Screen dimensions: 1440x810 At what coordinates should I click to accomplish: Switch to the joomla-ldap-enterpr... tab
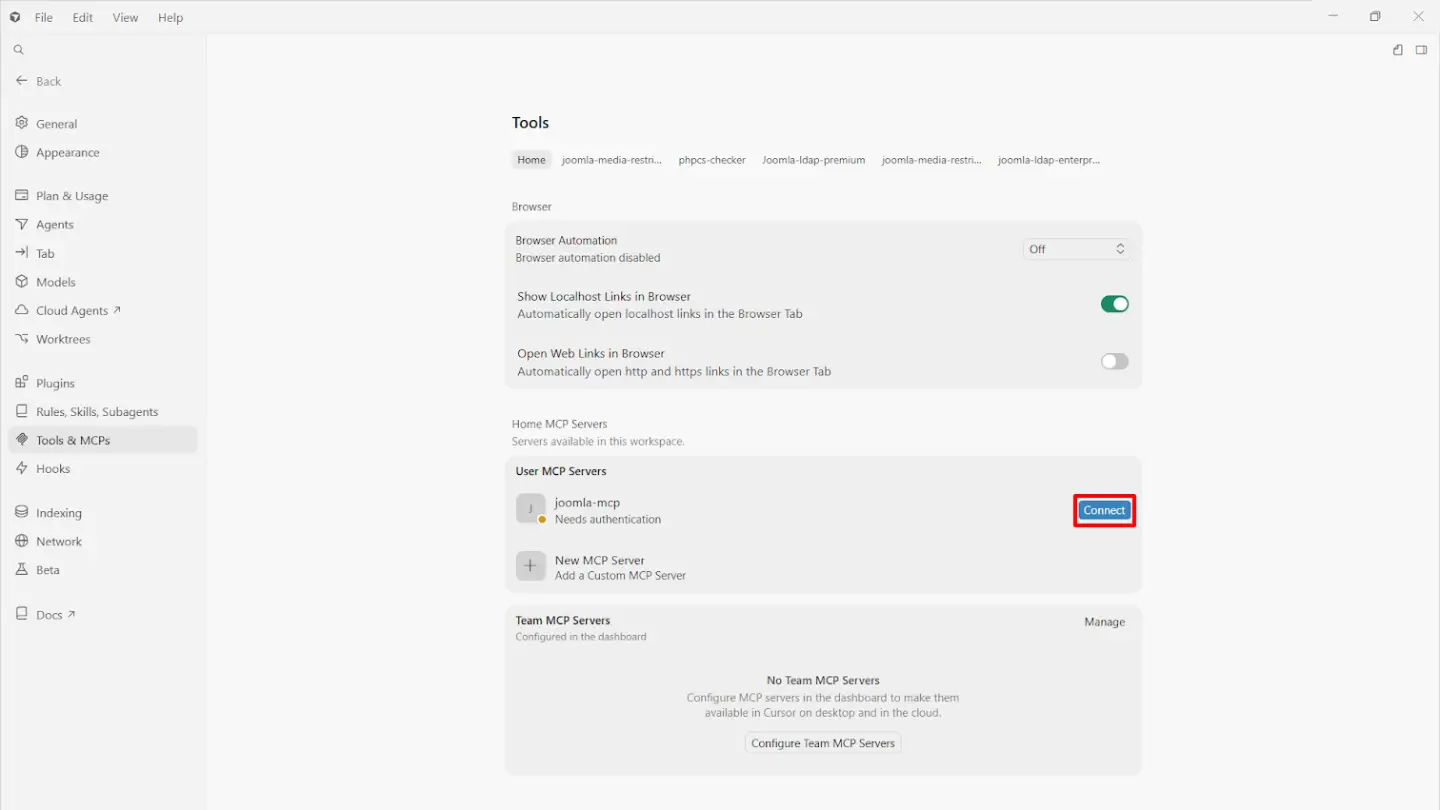(1049, 160)
